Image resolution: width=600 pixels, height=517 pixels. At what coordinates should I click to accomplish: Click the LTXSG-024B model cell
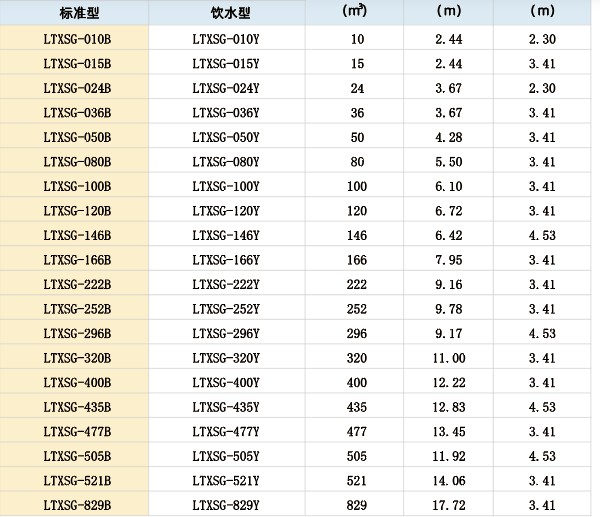(77, 87)
